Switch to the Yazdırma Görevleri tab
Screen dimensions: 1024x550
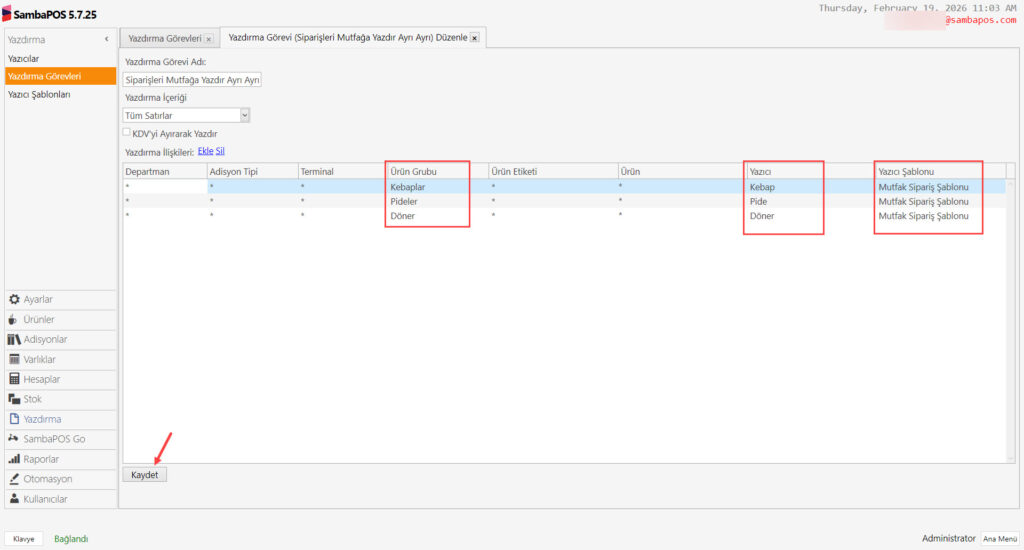coord(164,38)
